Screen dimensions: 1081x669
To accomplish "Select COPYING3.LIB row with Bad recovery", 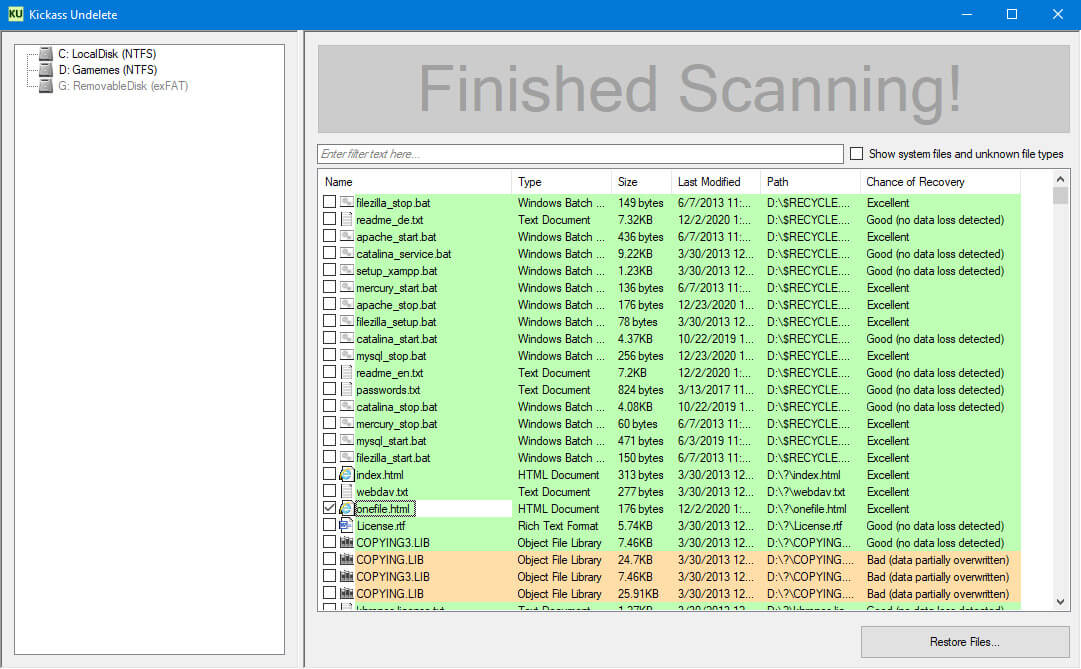I will [x=669, y=577].
